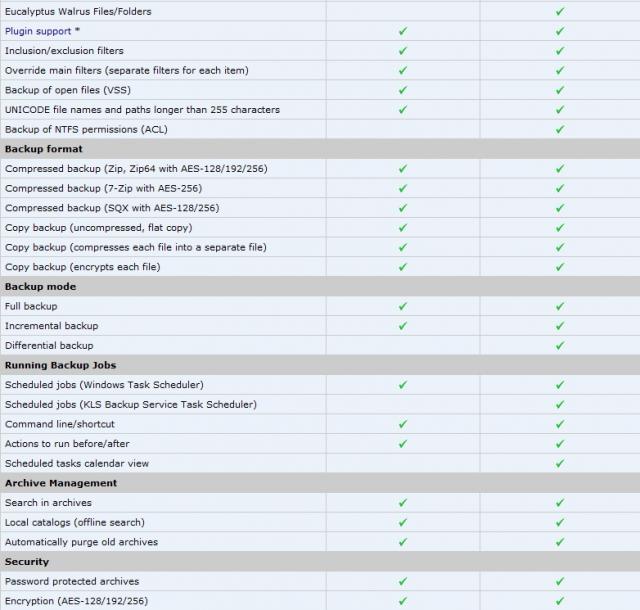Click the Security section header
The image size is (640, 610).
click(x=27, y=562)
